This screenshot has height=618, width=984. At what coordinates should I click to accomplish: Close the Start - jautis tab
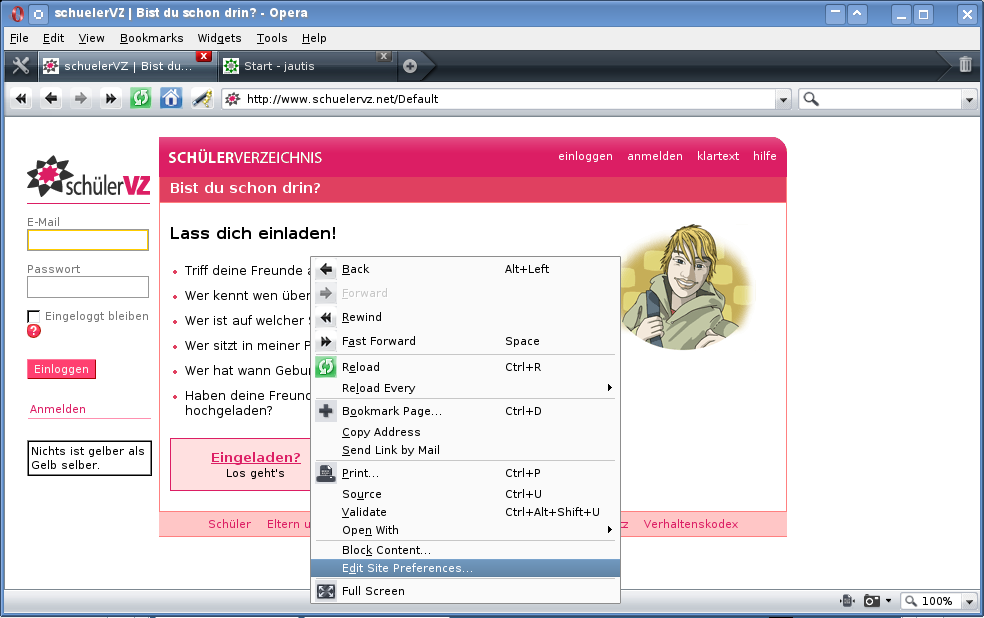384,56
